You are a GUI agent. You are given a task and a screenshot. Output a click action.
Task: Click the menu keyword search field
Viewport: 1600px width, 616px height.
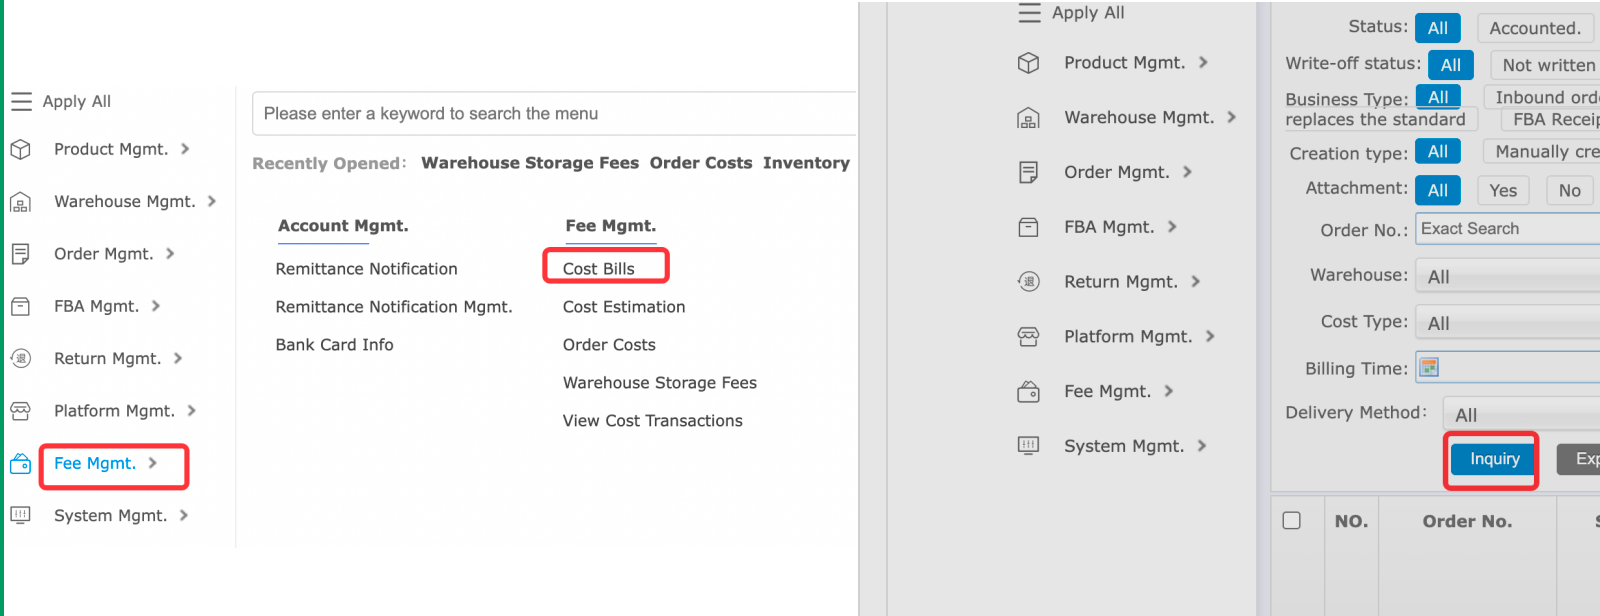tap(555, 114)
